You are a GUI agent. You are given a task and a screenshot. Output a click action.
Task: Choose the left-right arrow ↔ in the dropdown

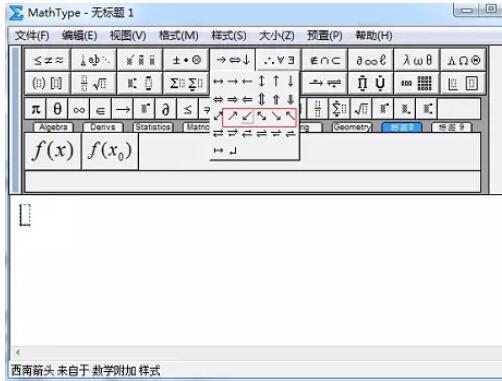point(218,81)
